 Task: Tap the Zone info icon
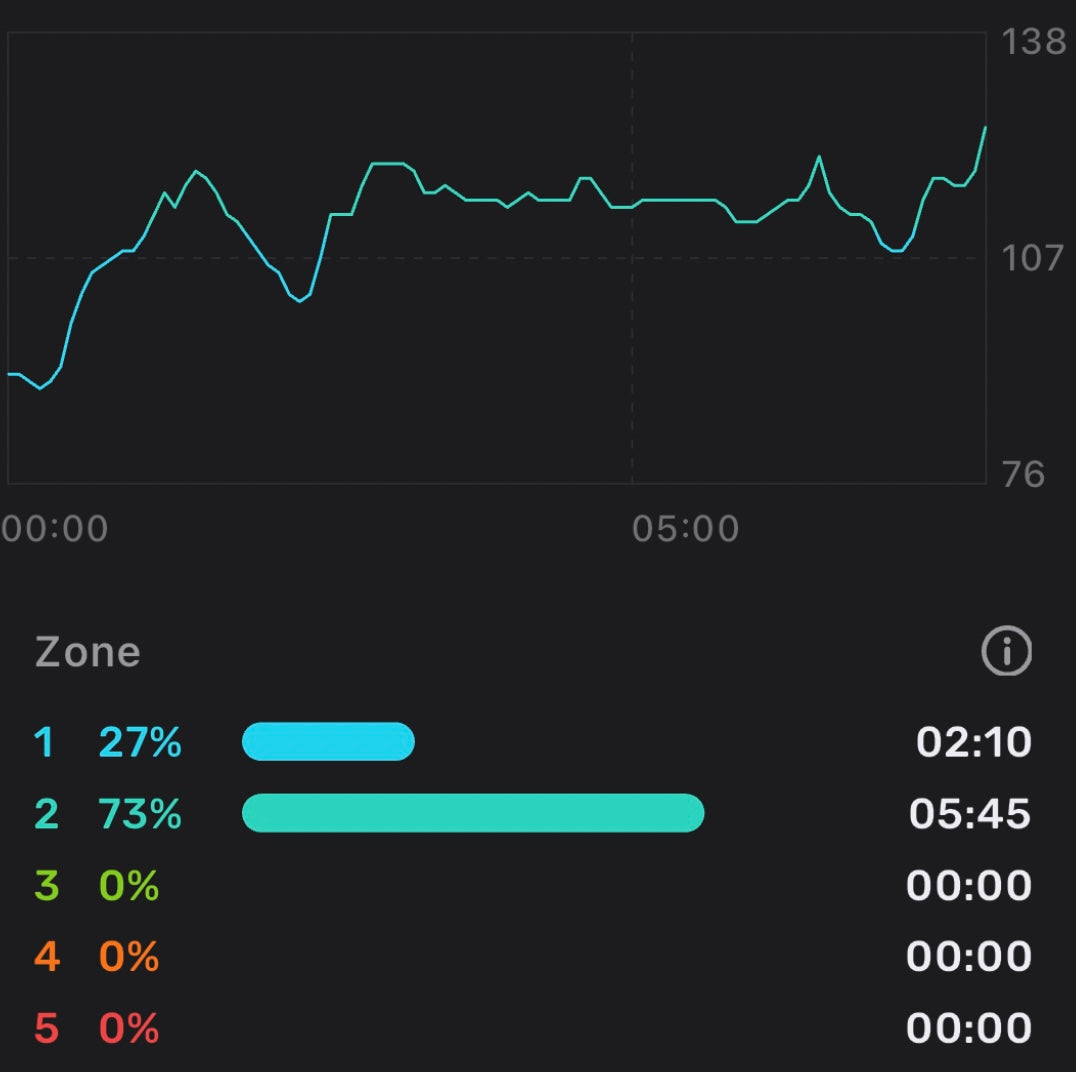pyautogui.click(x=1006, y=653)
